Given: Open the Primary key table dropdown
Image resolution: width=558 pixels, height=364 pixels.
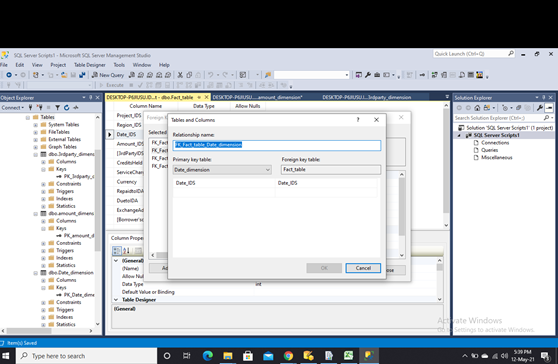Looking at the screenshot, I should click(268, 170).
